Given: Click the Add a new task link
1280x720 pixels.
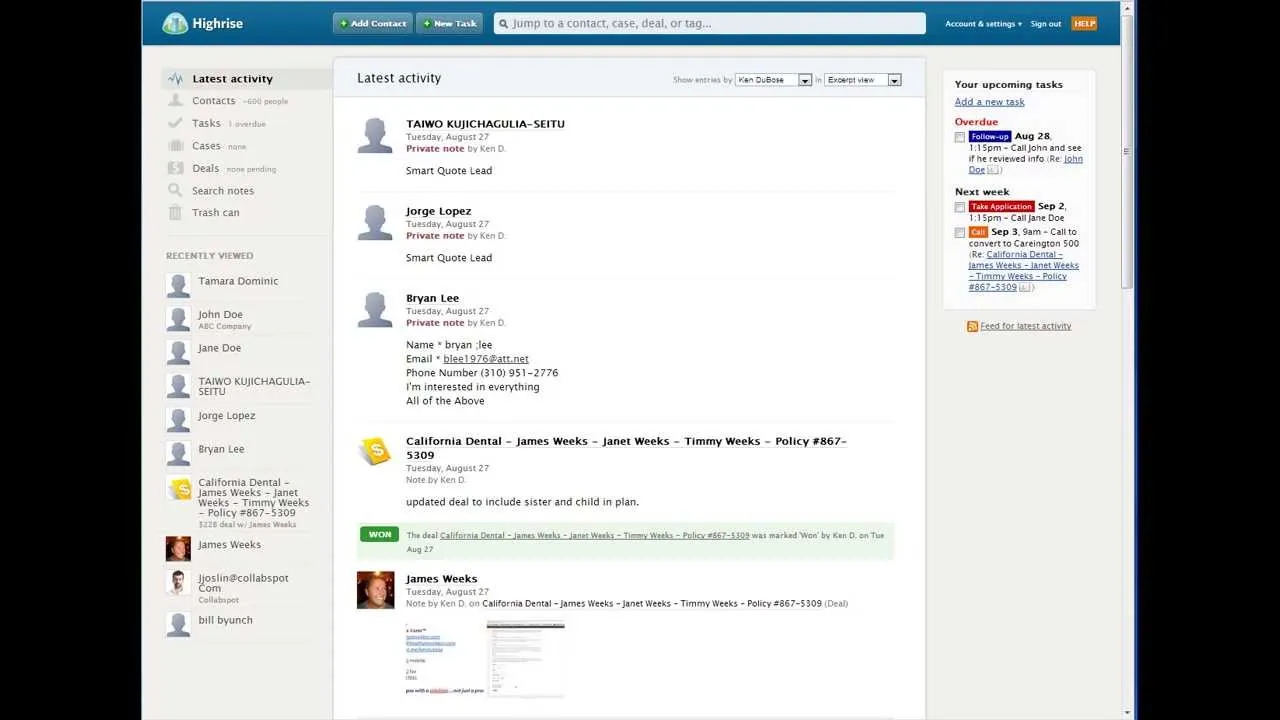Looking at the screenshot, I should point(989,101).
